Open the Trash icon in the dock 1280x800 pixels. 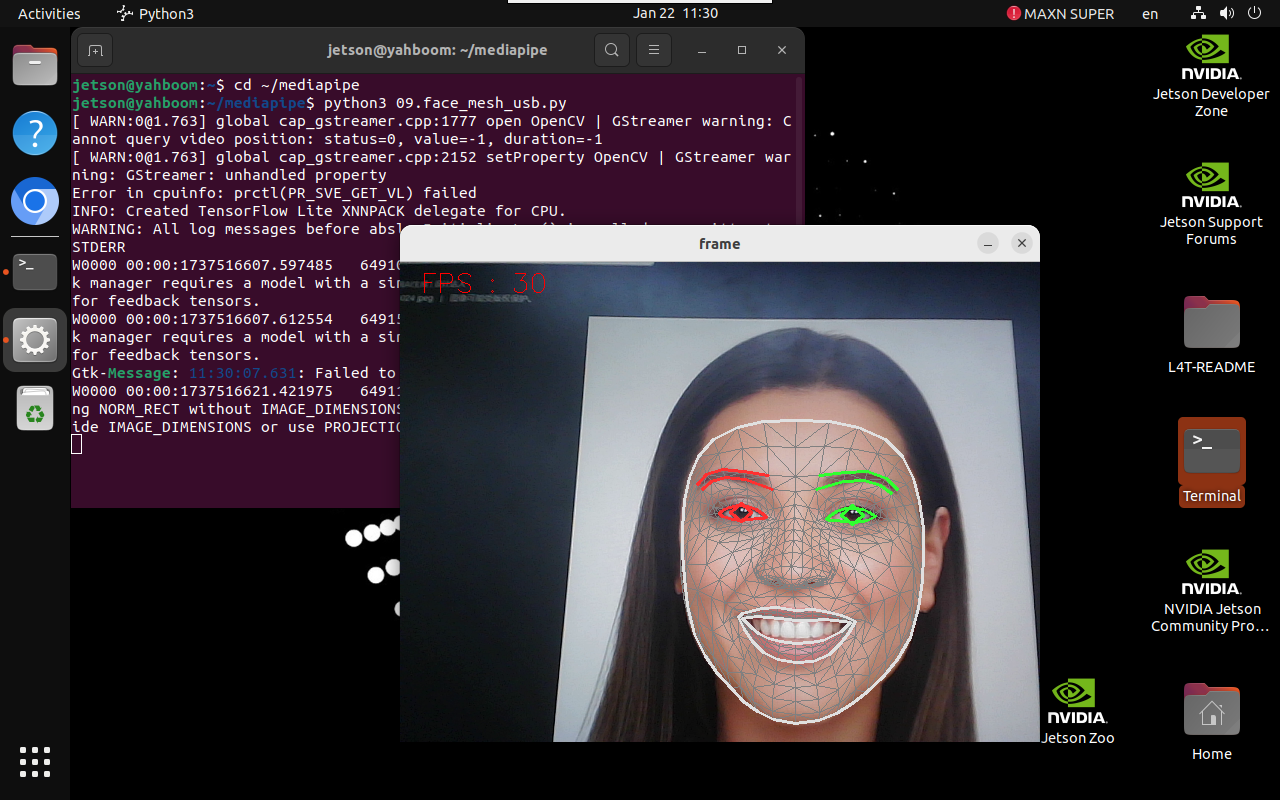pyautogui.click(x=35, y=408)
